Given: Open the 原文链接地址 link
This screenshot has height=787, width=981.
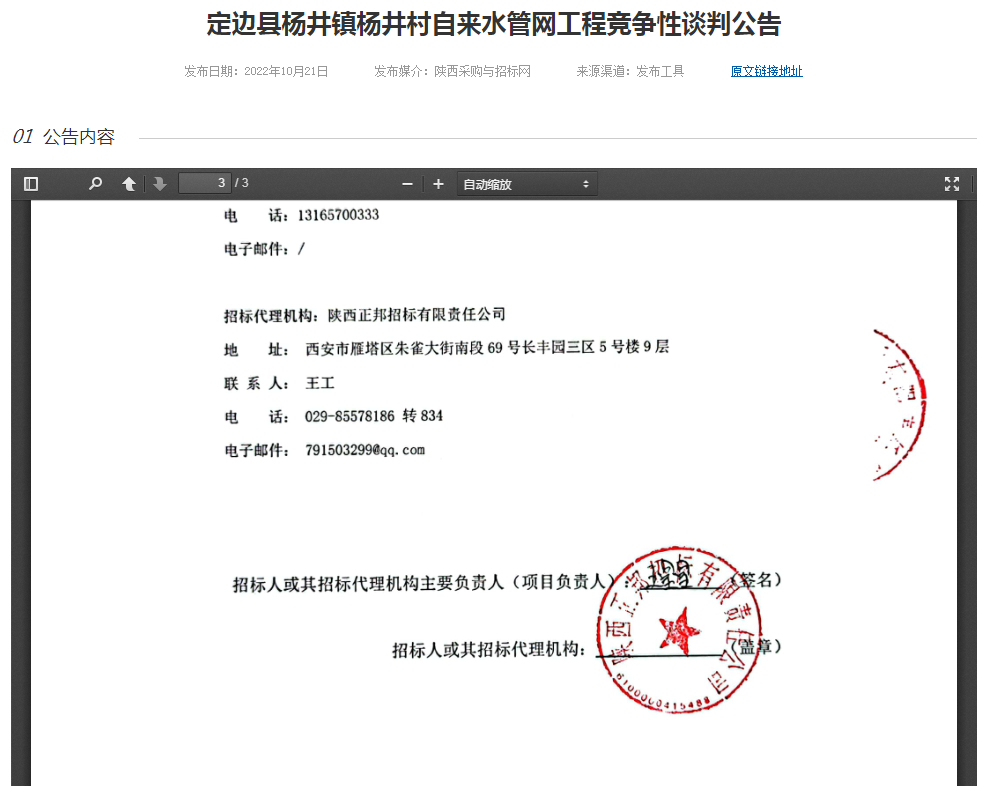Looking at the screenshot, I should (x=766, y=71).
